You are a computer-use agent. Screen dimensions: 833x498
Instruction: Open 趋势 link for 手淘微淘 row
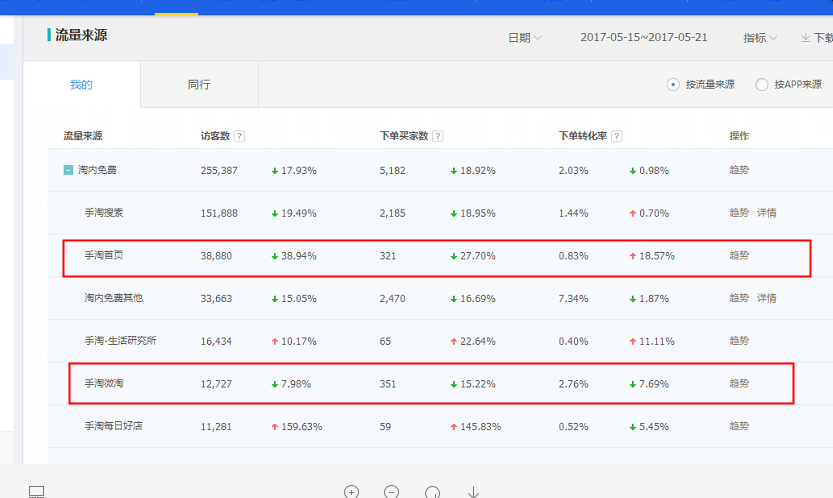coord(739,384)
